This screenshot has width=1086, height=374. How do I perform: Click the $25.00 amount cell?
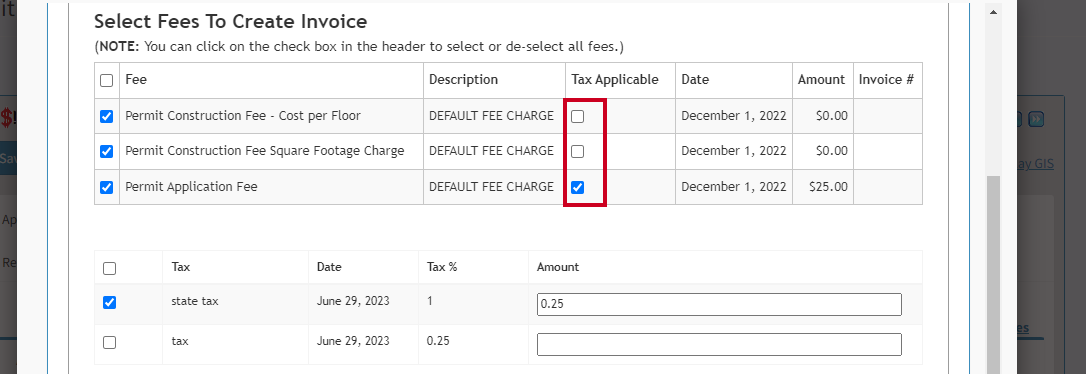[x=828, y=186]
